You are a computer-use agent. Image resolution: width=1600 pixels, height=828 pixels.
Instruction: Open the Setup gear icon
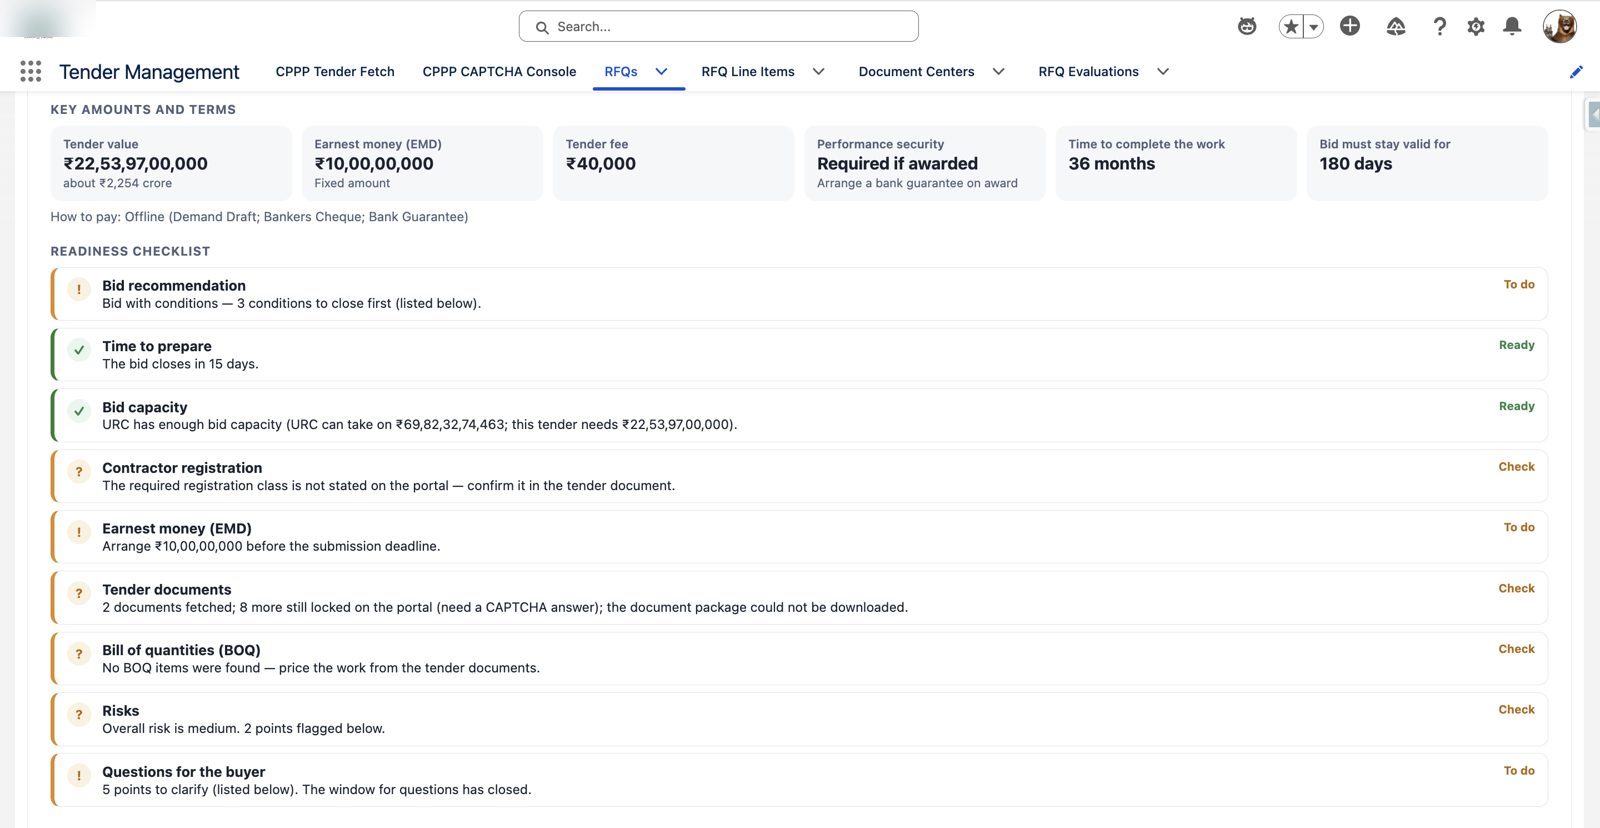point(1476,26)
